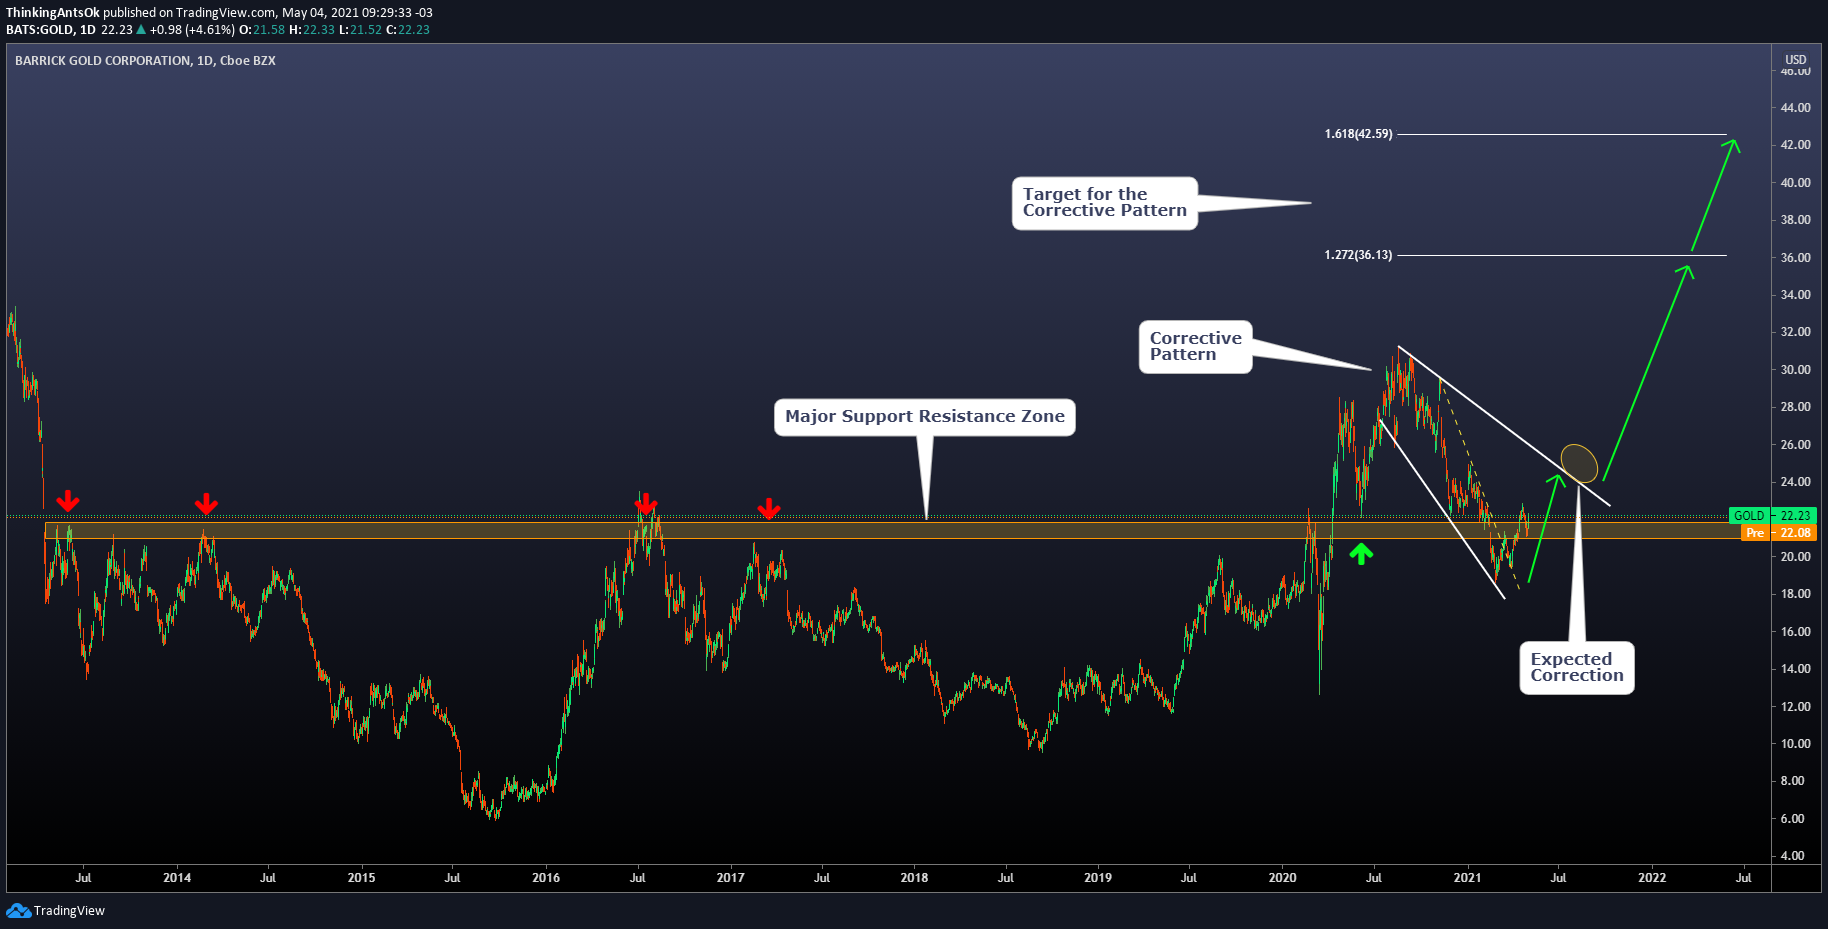The height and width of the screenshot is (929, 1828).
Task: Click the orange Pre 22.08 price tag
Action: [1778, 533]
